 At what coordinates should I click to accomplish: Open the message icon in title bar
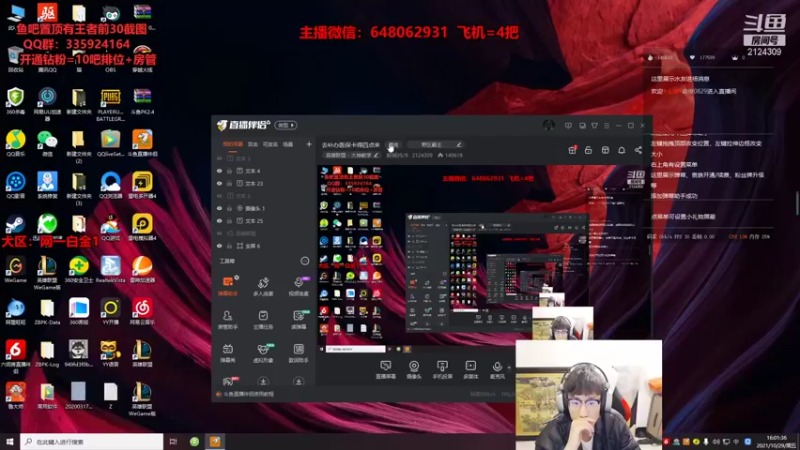tap(568, 126)
